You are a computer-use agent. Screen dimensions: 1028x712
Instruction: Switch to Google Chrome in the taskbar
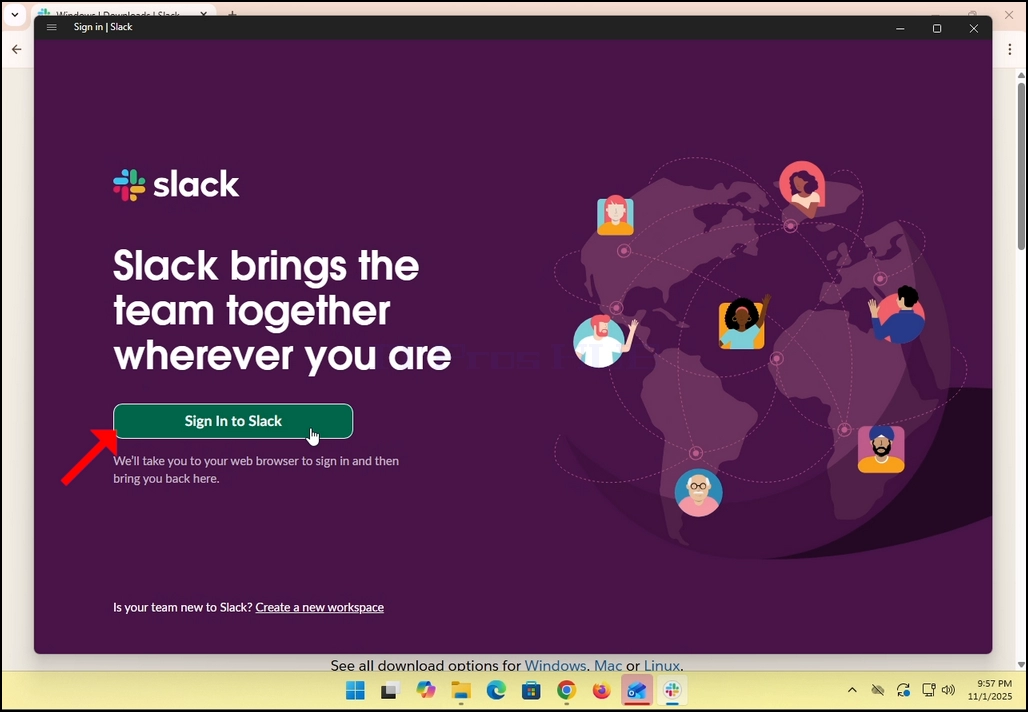(x=566, y=690)
